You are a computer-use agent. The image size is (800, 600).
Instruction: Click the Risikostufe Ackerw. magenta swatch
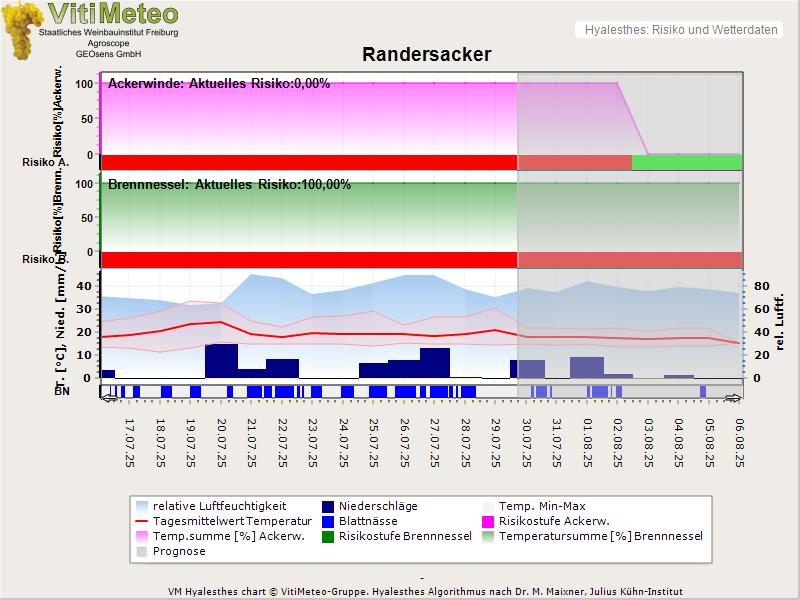pos(489,521)
